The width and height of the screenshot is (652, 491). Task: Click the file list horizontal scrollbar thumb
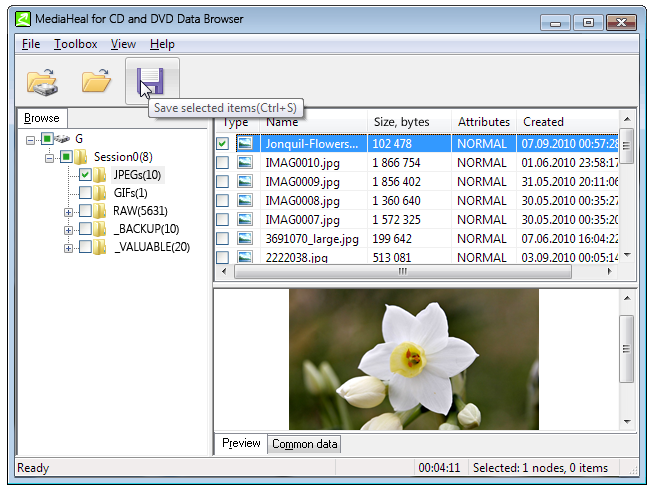click(402, 271)
